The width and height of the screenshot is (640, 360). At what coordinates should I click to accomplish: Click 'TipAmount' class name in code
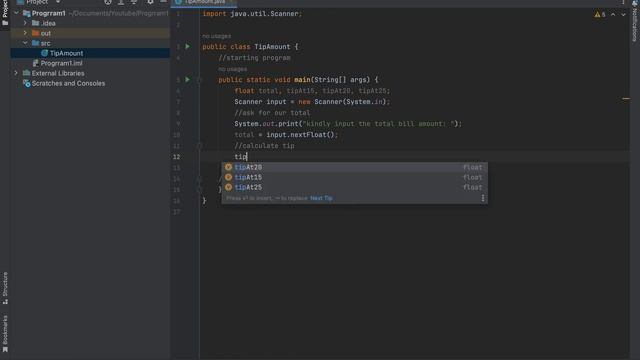(272, 47)
